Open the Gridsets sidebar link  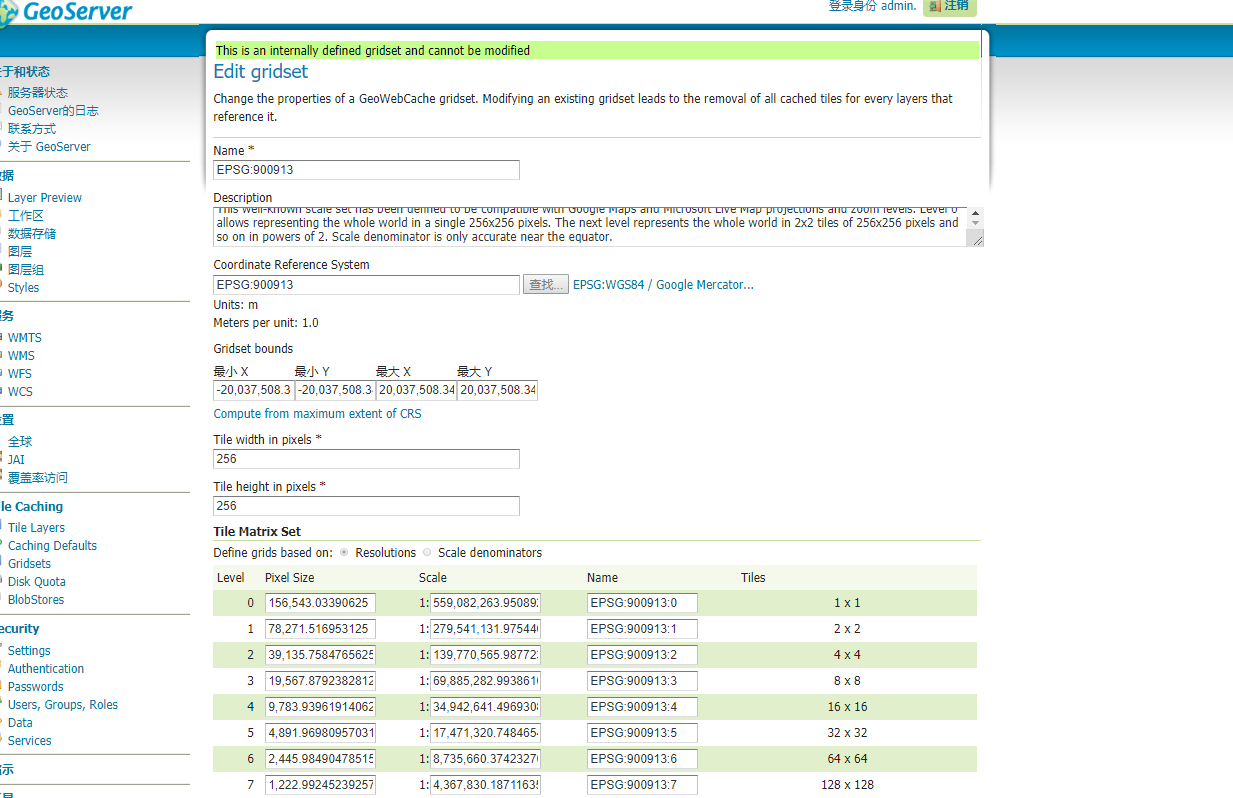(30, 564)
